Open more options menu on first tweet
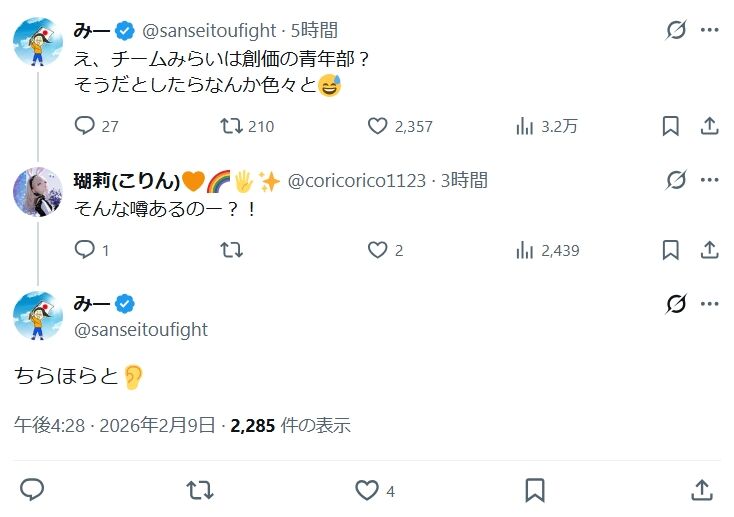734x517 pixels. coord(710,30)
